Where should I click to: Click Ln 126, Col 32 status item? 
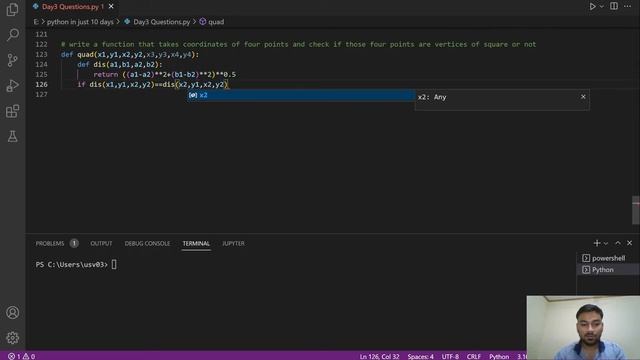pyautogui.click(x=379, y=356)
